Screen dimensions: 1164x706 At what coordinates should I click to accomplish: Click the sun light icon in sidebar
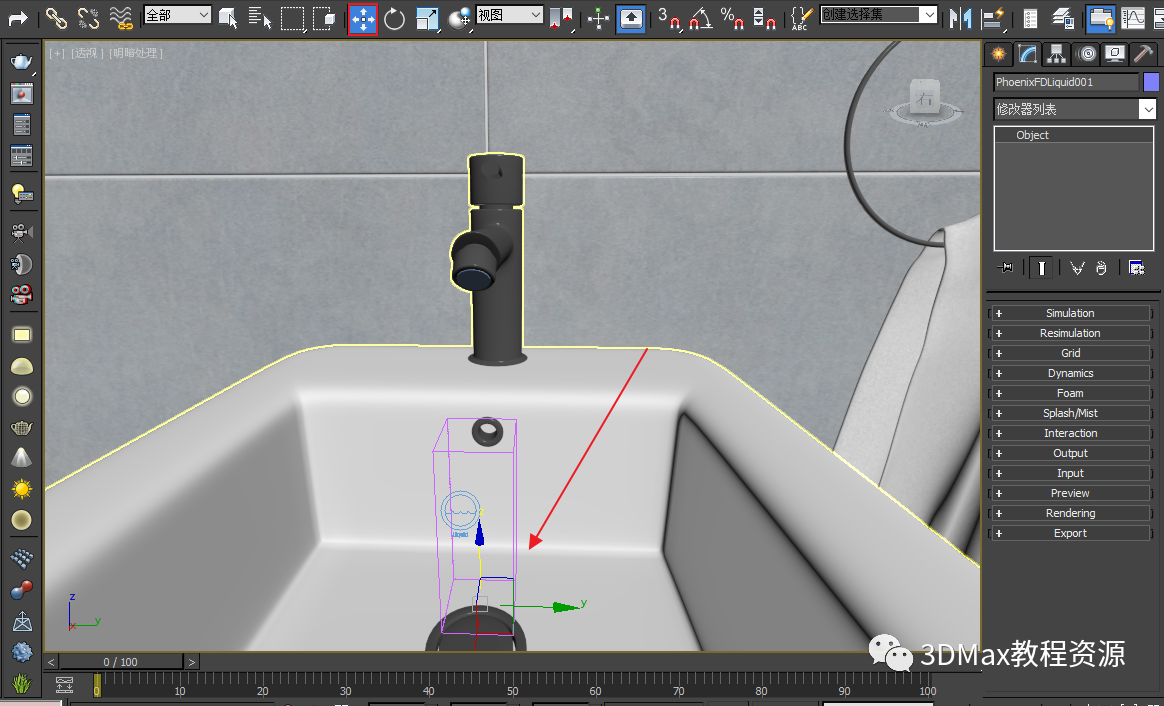click(21, 489)
